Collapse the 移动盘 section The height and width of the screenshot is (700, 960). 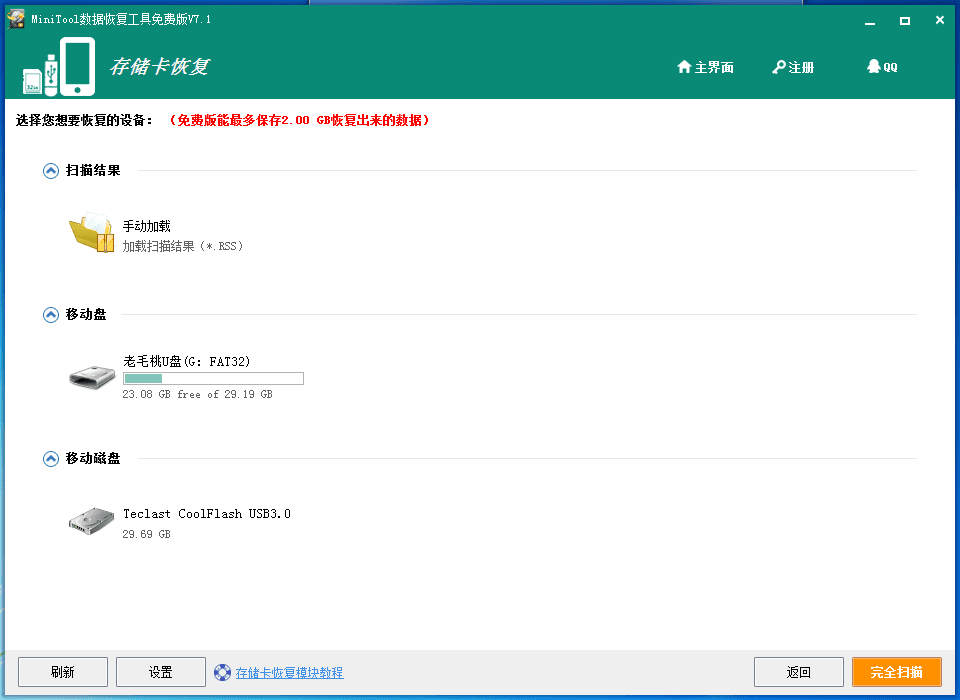[x=51, y=315]
